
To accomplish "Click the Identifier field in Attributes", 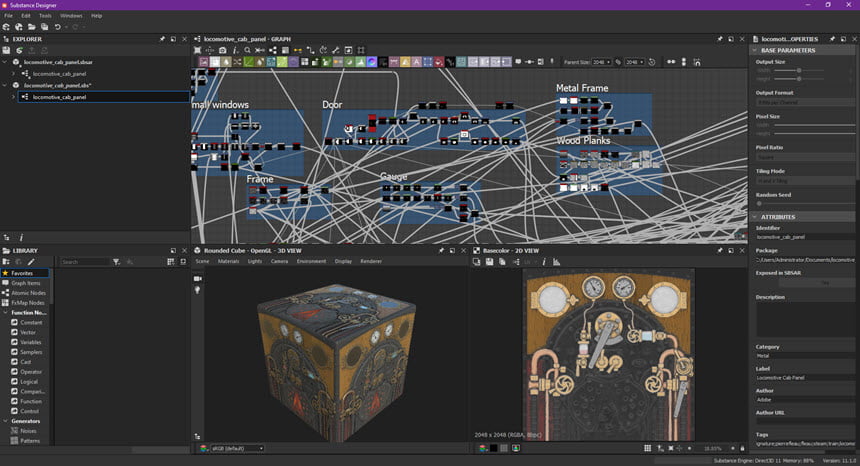I will (x=805, y=237).
